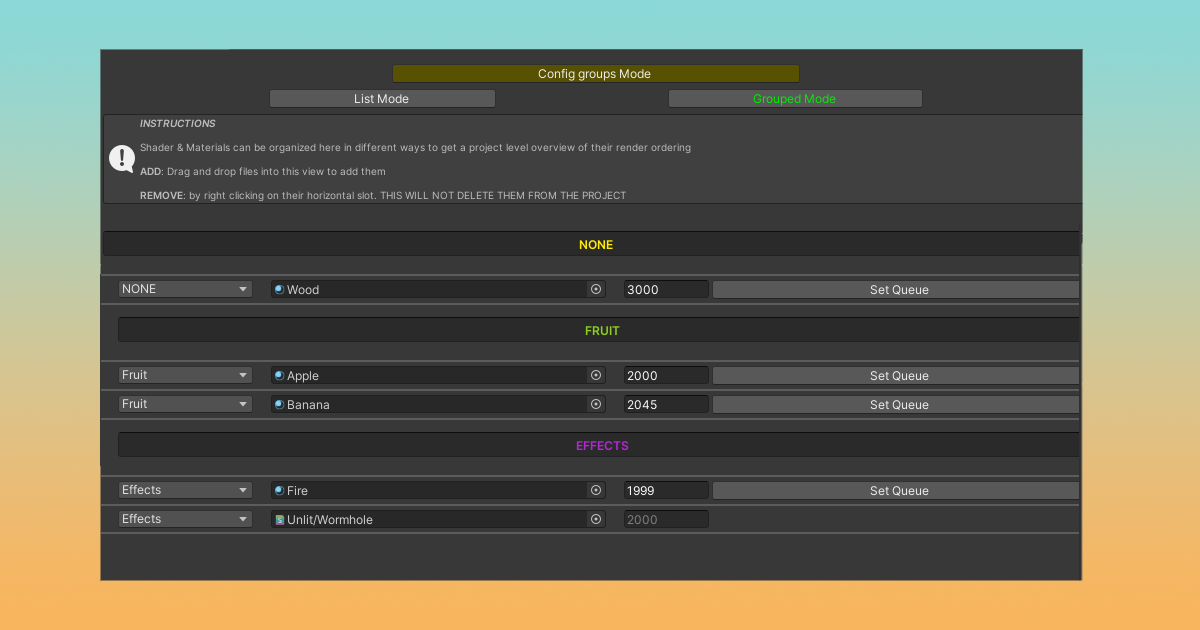Click the Apple material sphere icon
Viewport: 1200px width, 630px height.
pyautogui.click(x=280, y=375)
